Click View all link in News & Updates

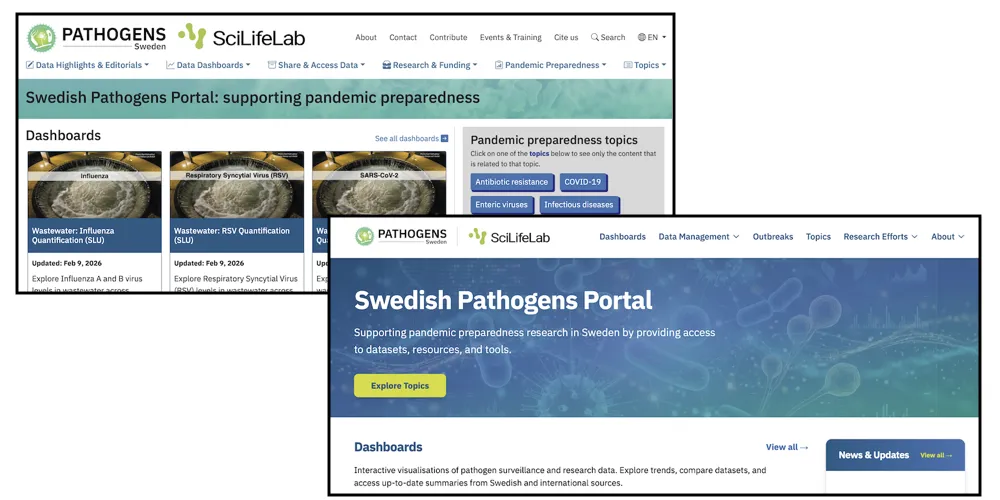point(936,455)
